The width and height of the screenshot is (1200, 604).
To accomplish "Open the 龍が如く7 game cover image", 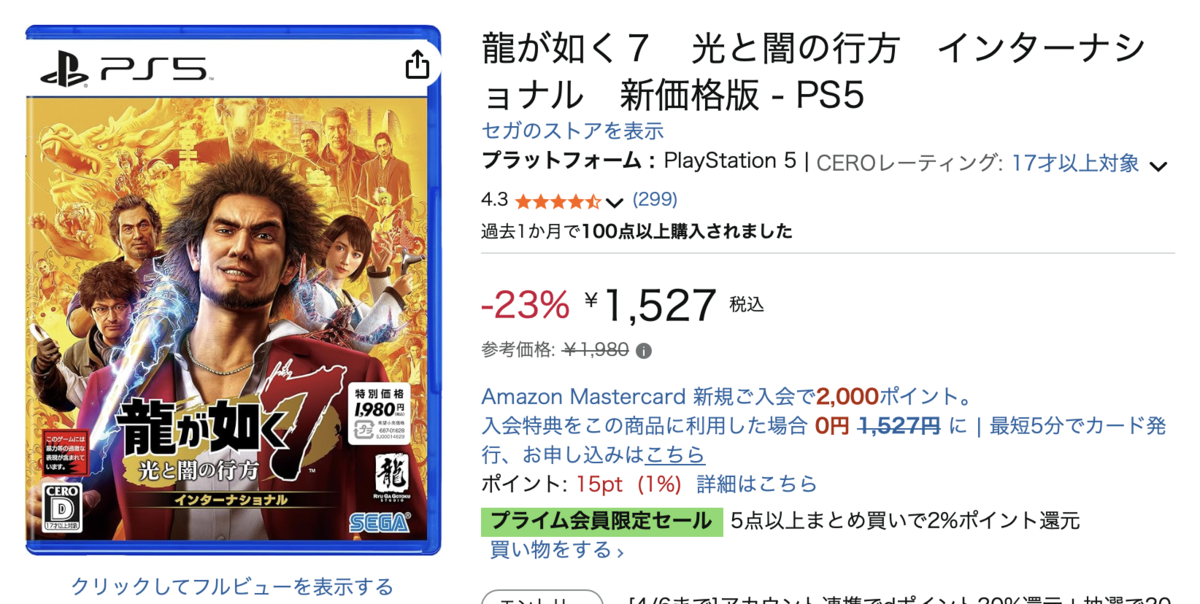I will (x=233, y=290).
